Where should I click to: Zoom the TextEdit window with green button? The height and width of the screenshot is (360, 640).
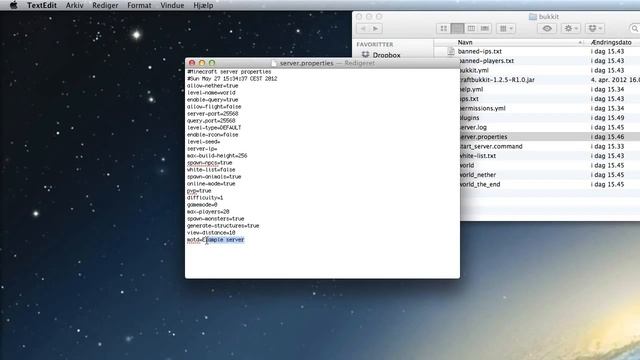[x=211, y=63]
